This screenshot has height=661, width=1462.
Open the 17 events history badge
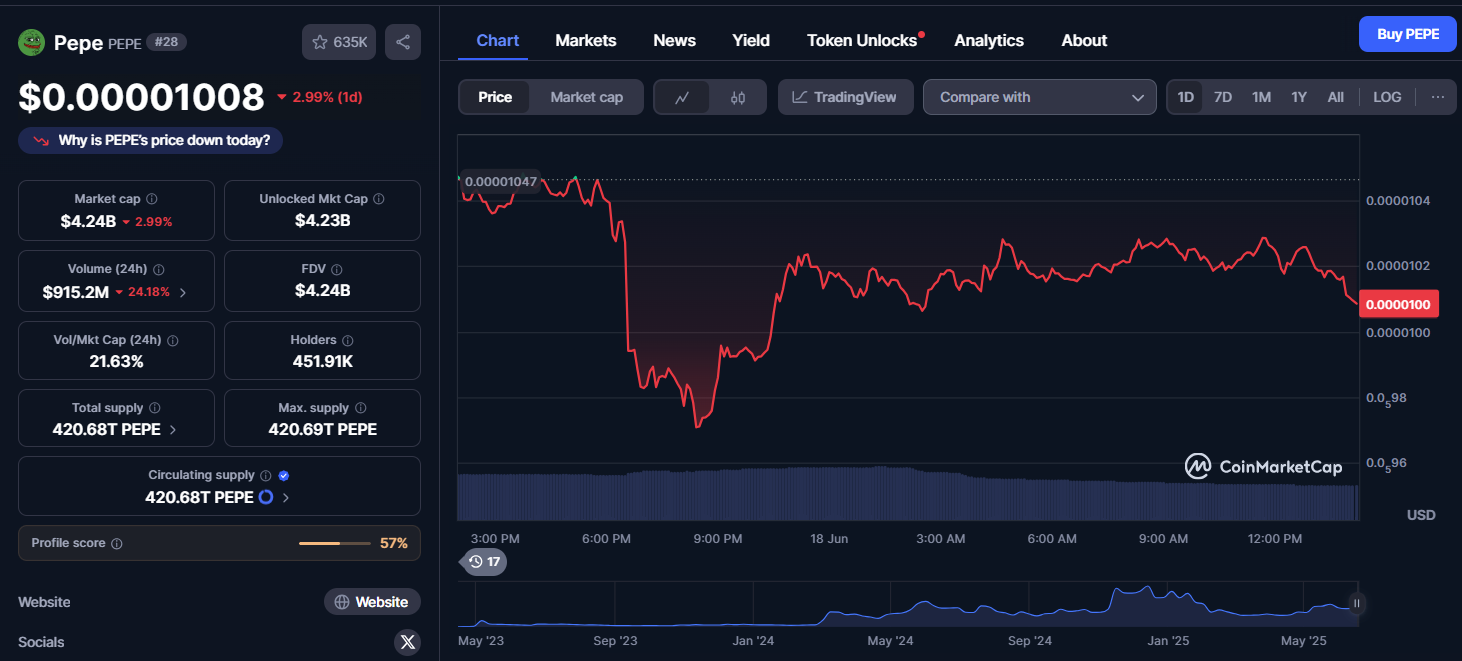tap(484, 562)
